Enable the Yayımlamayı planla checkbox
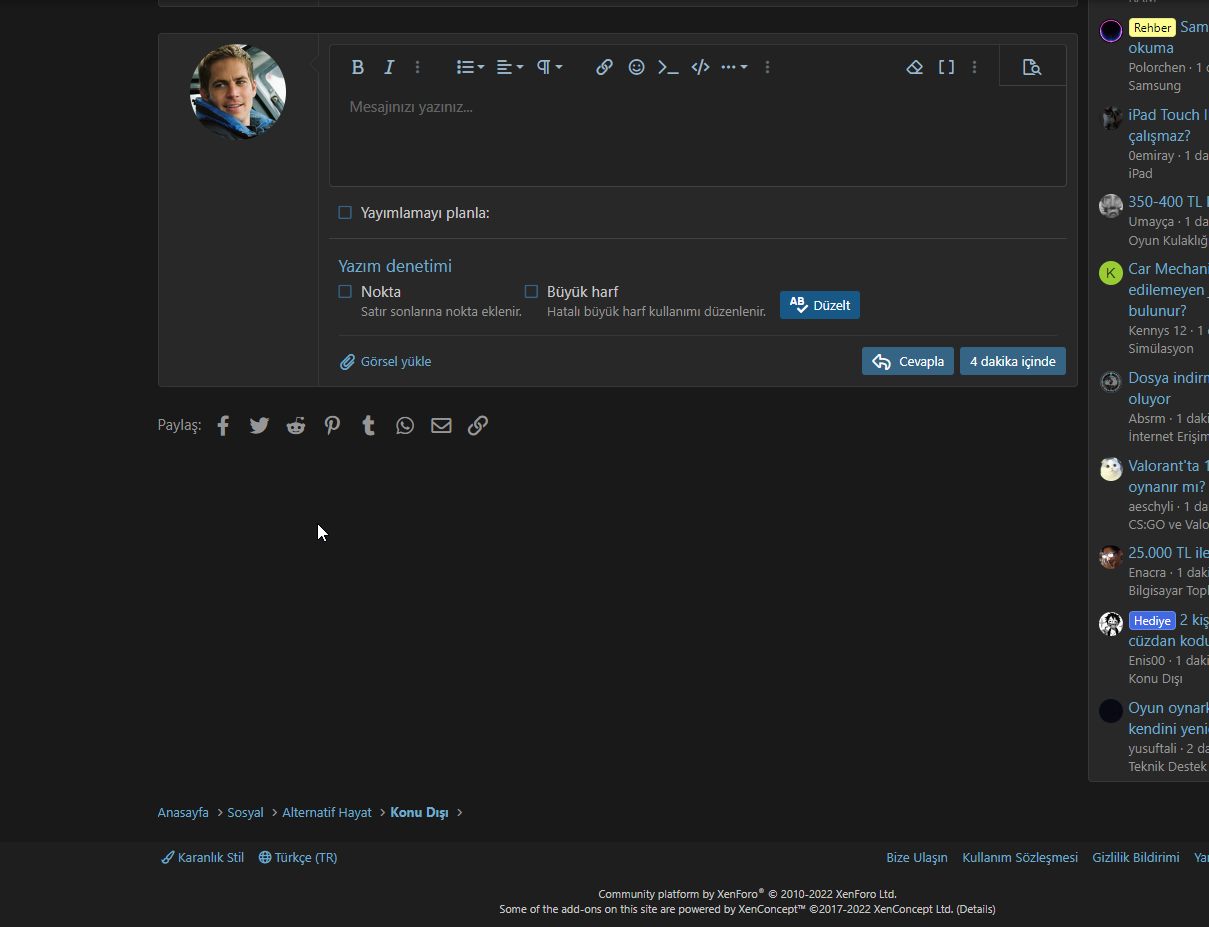The image size is (1209, 927). pos(345,213)
